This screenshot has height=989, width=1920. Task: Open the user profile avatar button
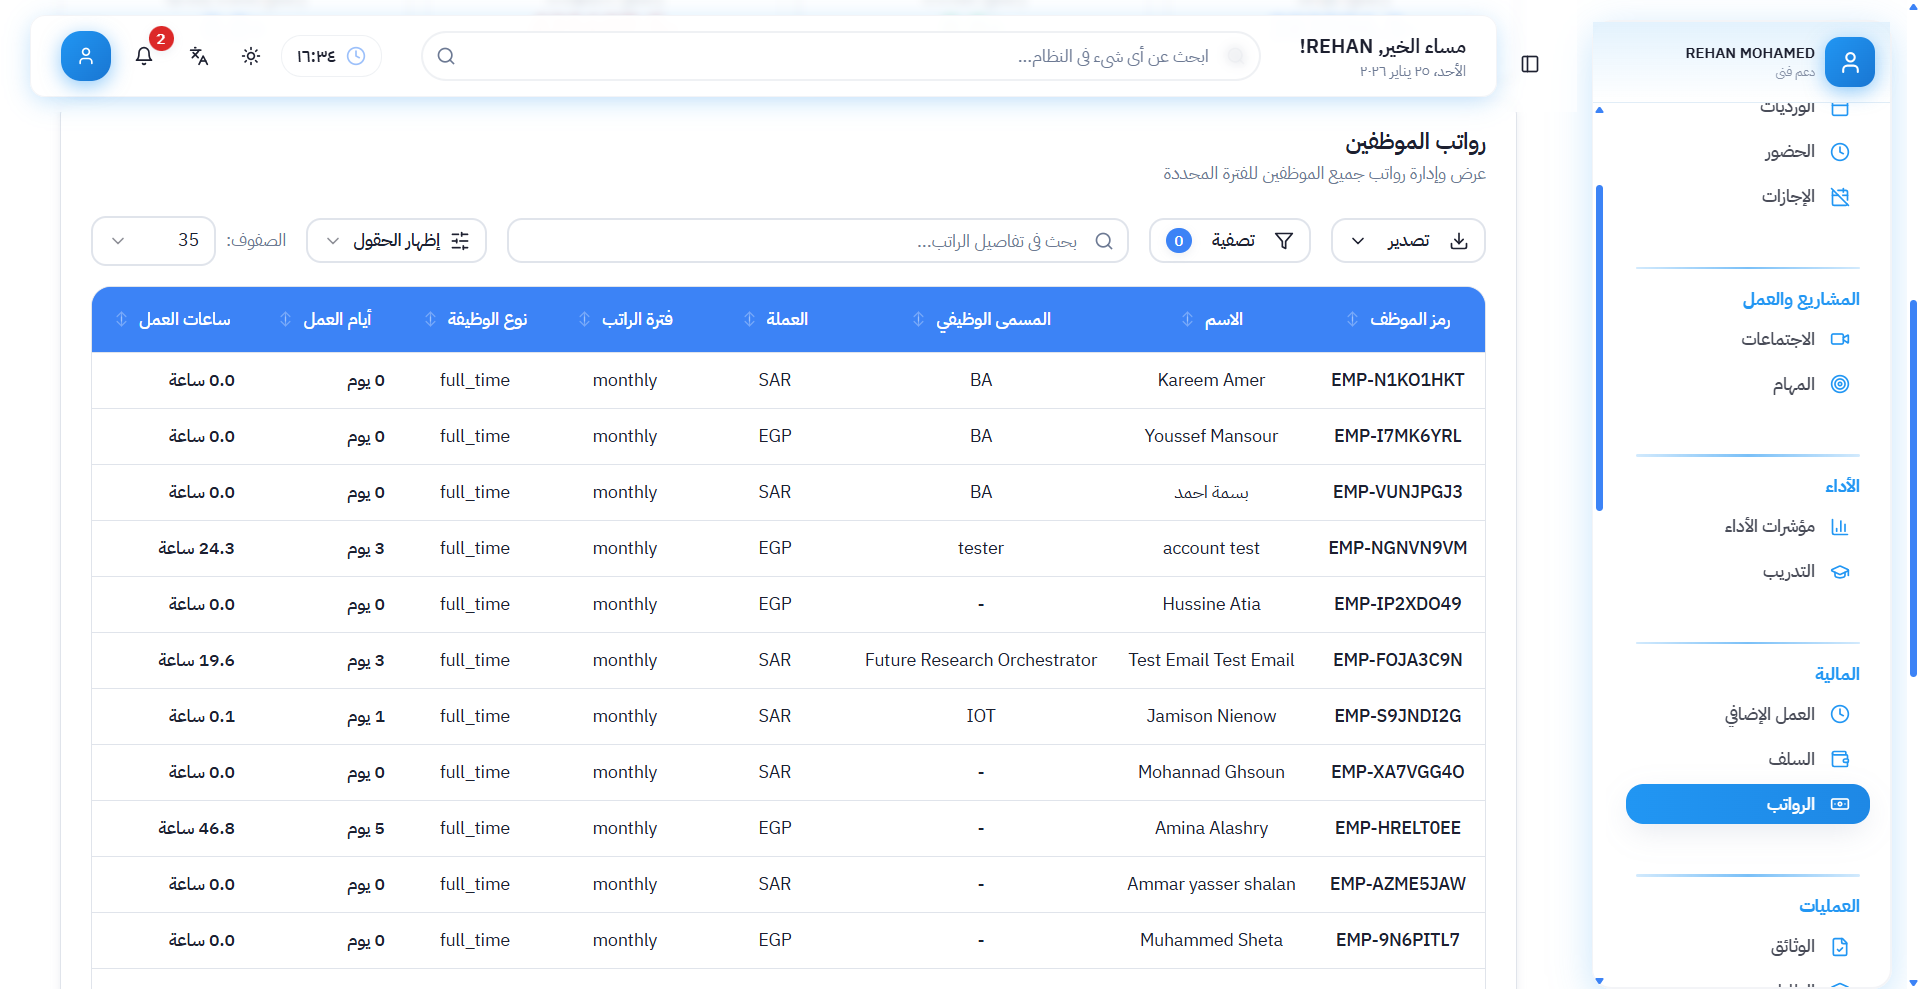(86, 56)
